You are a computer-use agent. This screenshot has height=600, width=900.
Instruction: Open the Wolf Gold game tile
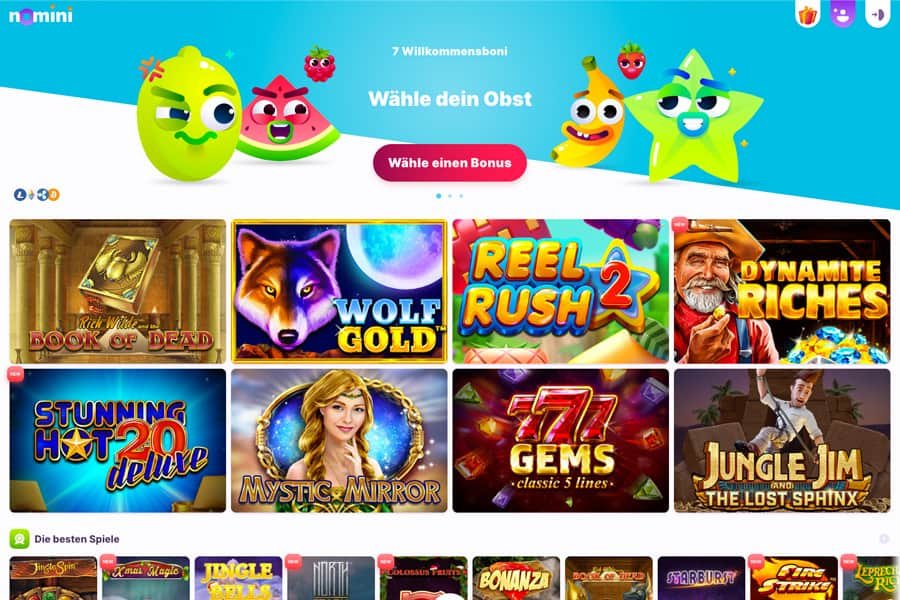(x=339, y=291)
